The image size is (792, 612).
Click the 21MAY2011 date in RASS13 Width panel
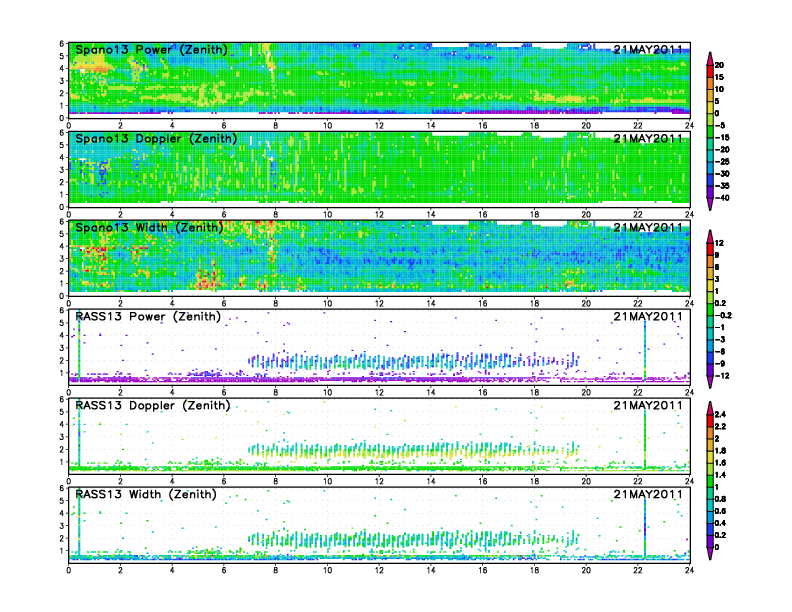[648, 494]
